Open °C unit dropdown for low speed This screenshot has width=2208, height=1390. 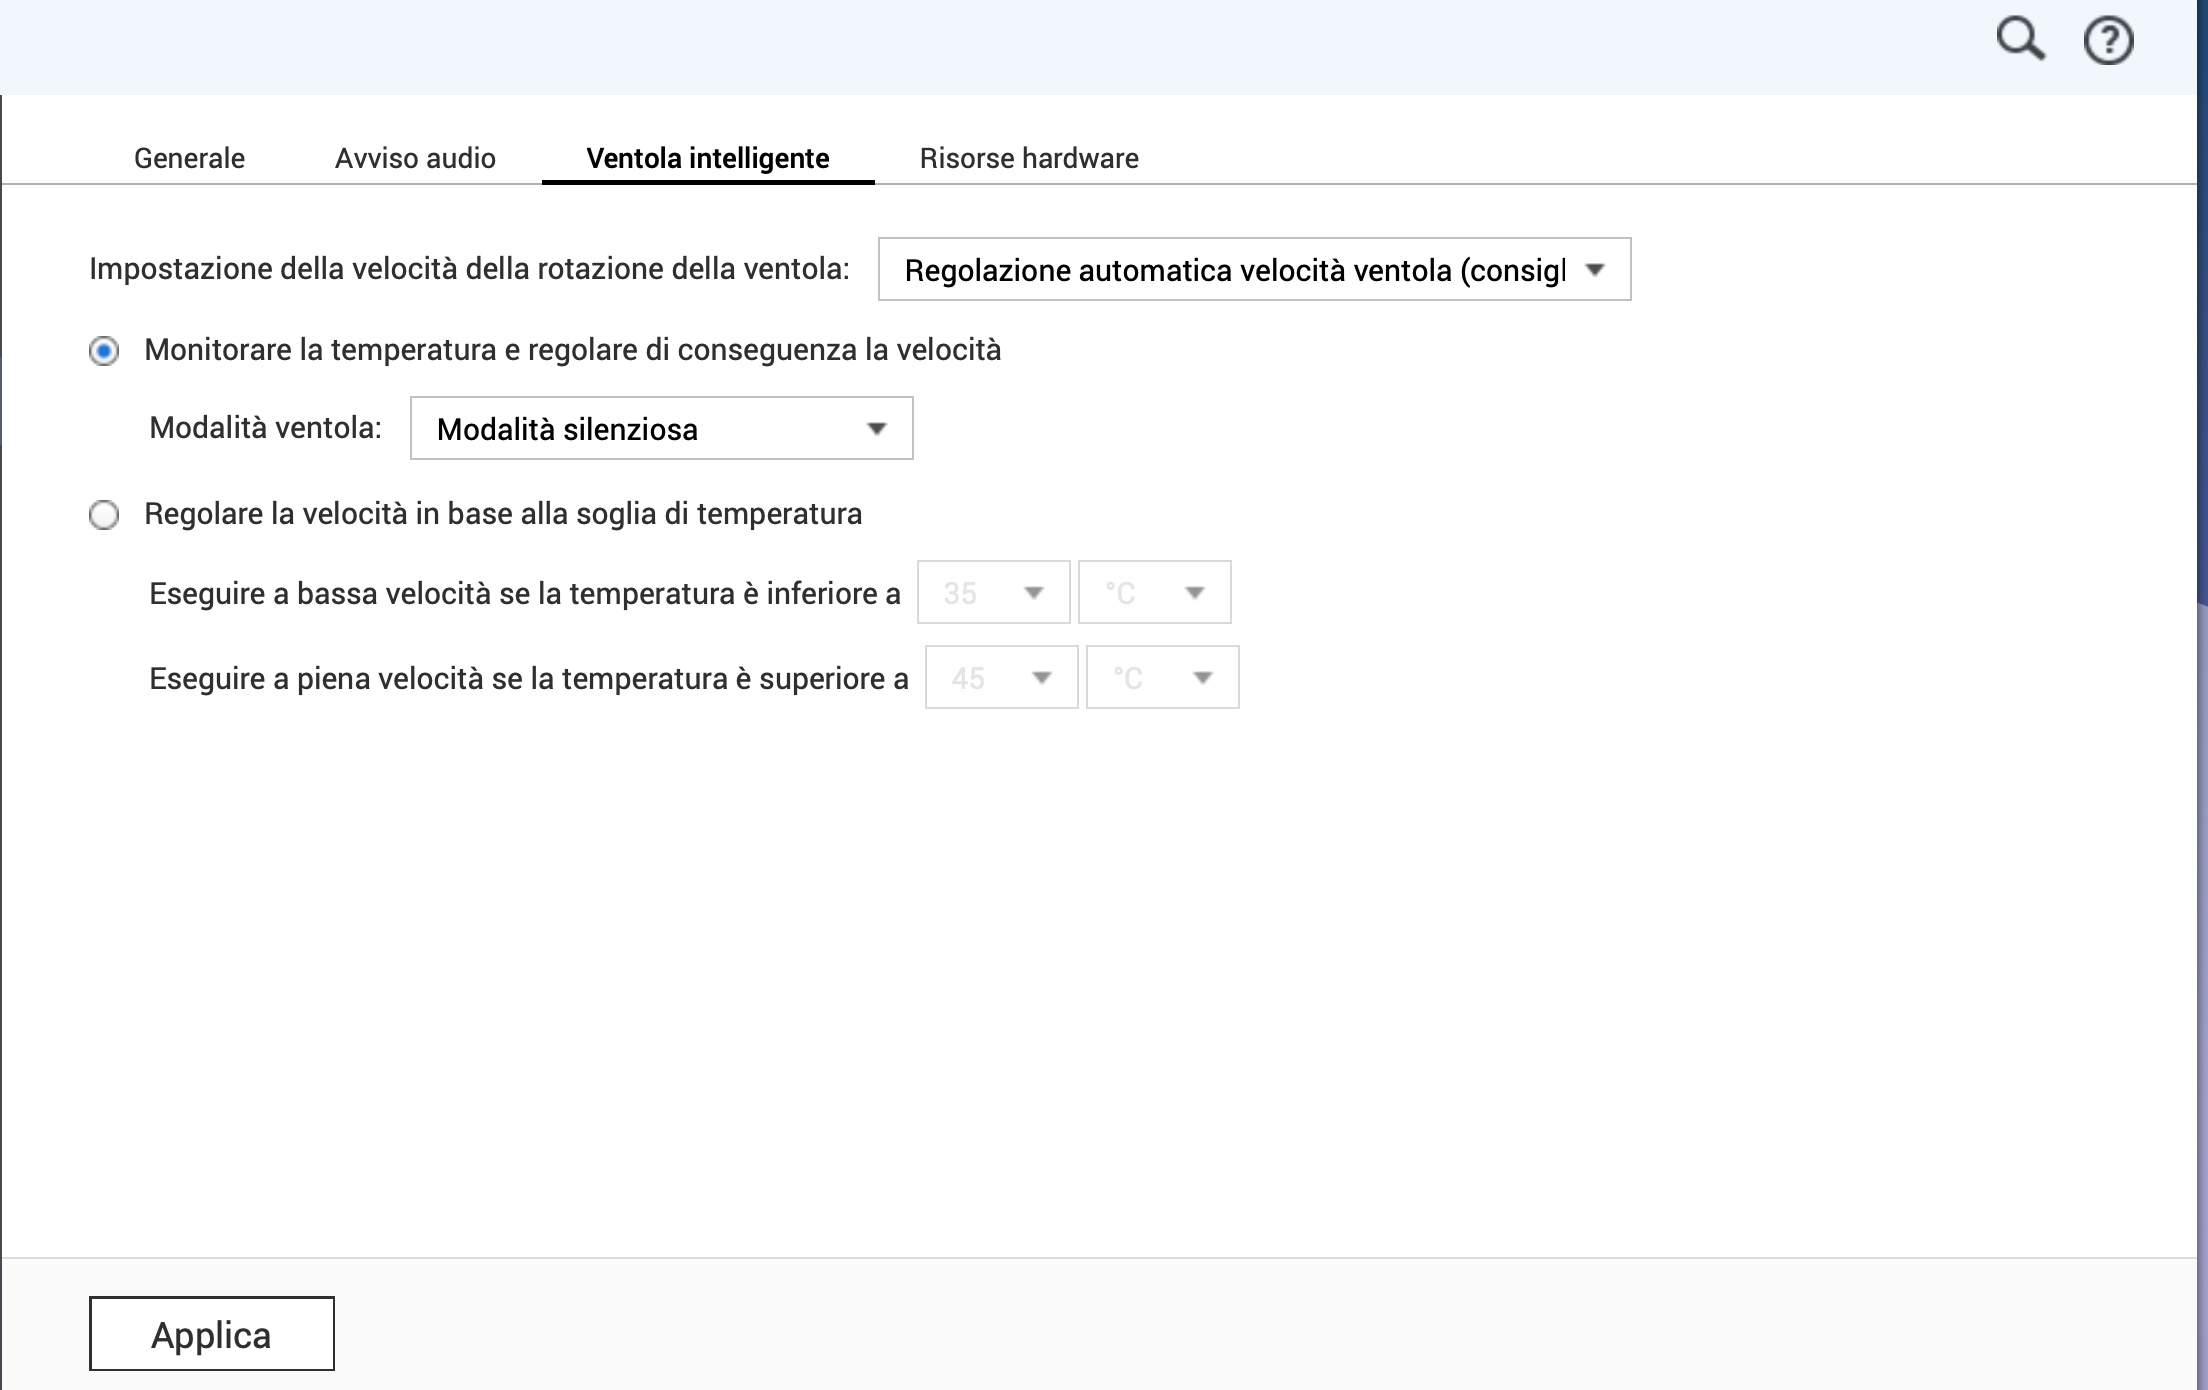click(x=1154, y=593)
